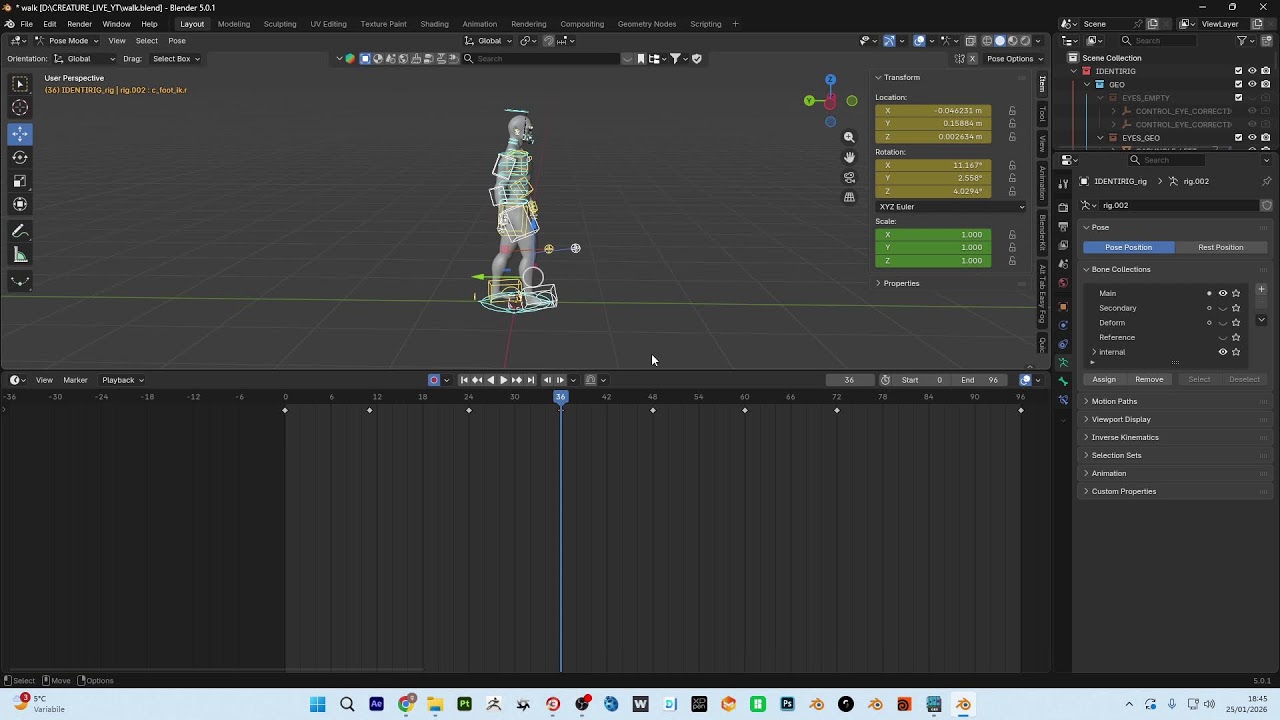Screen dimensions: 1280x720
Task: Toggle visibility of Secondary bone collection
Action: click(1222, 308)
